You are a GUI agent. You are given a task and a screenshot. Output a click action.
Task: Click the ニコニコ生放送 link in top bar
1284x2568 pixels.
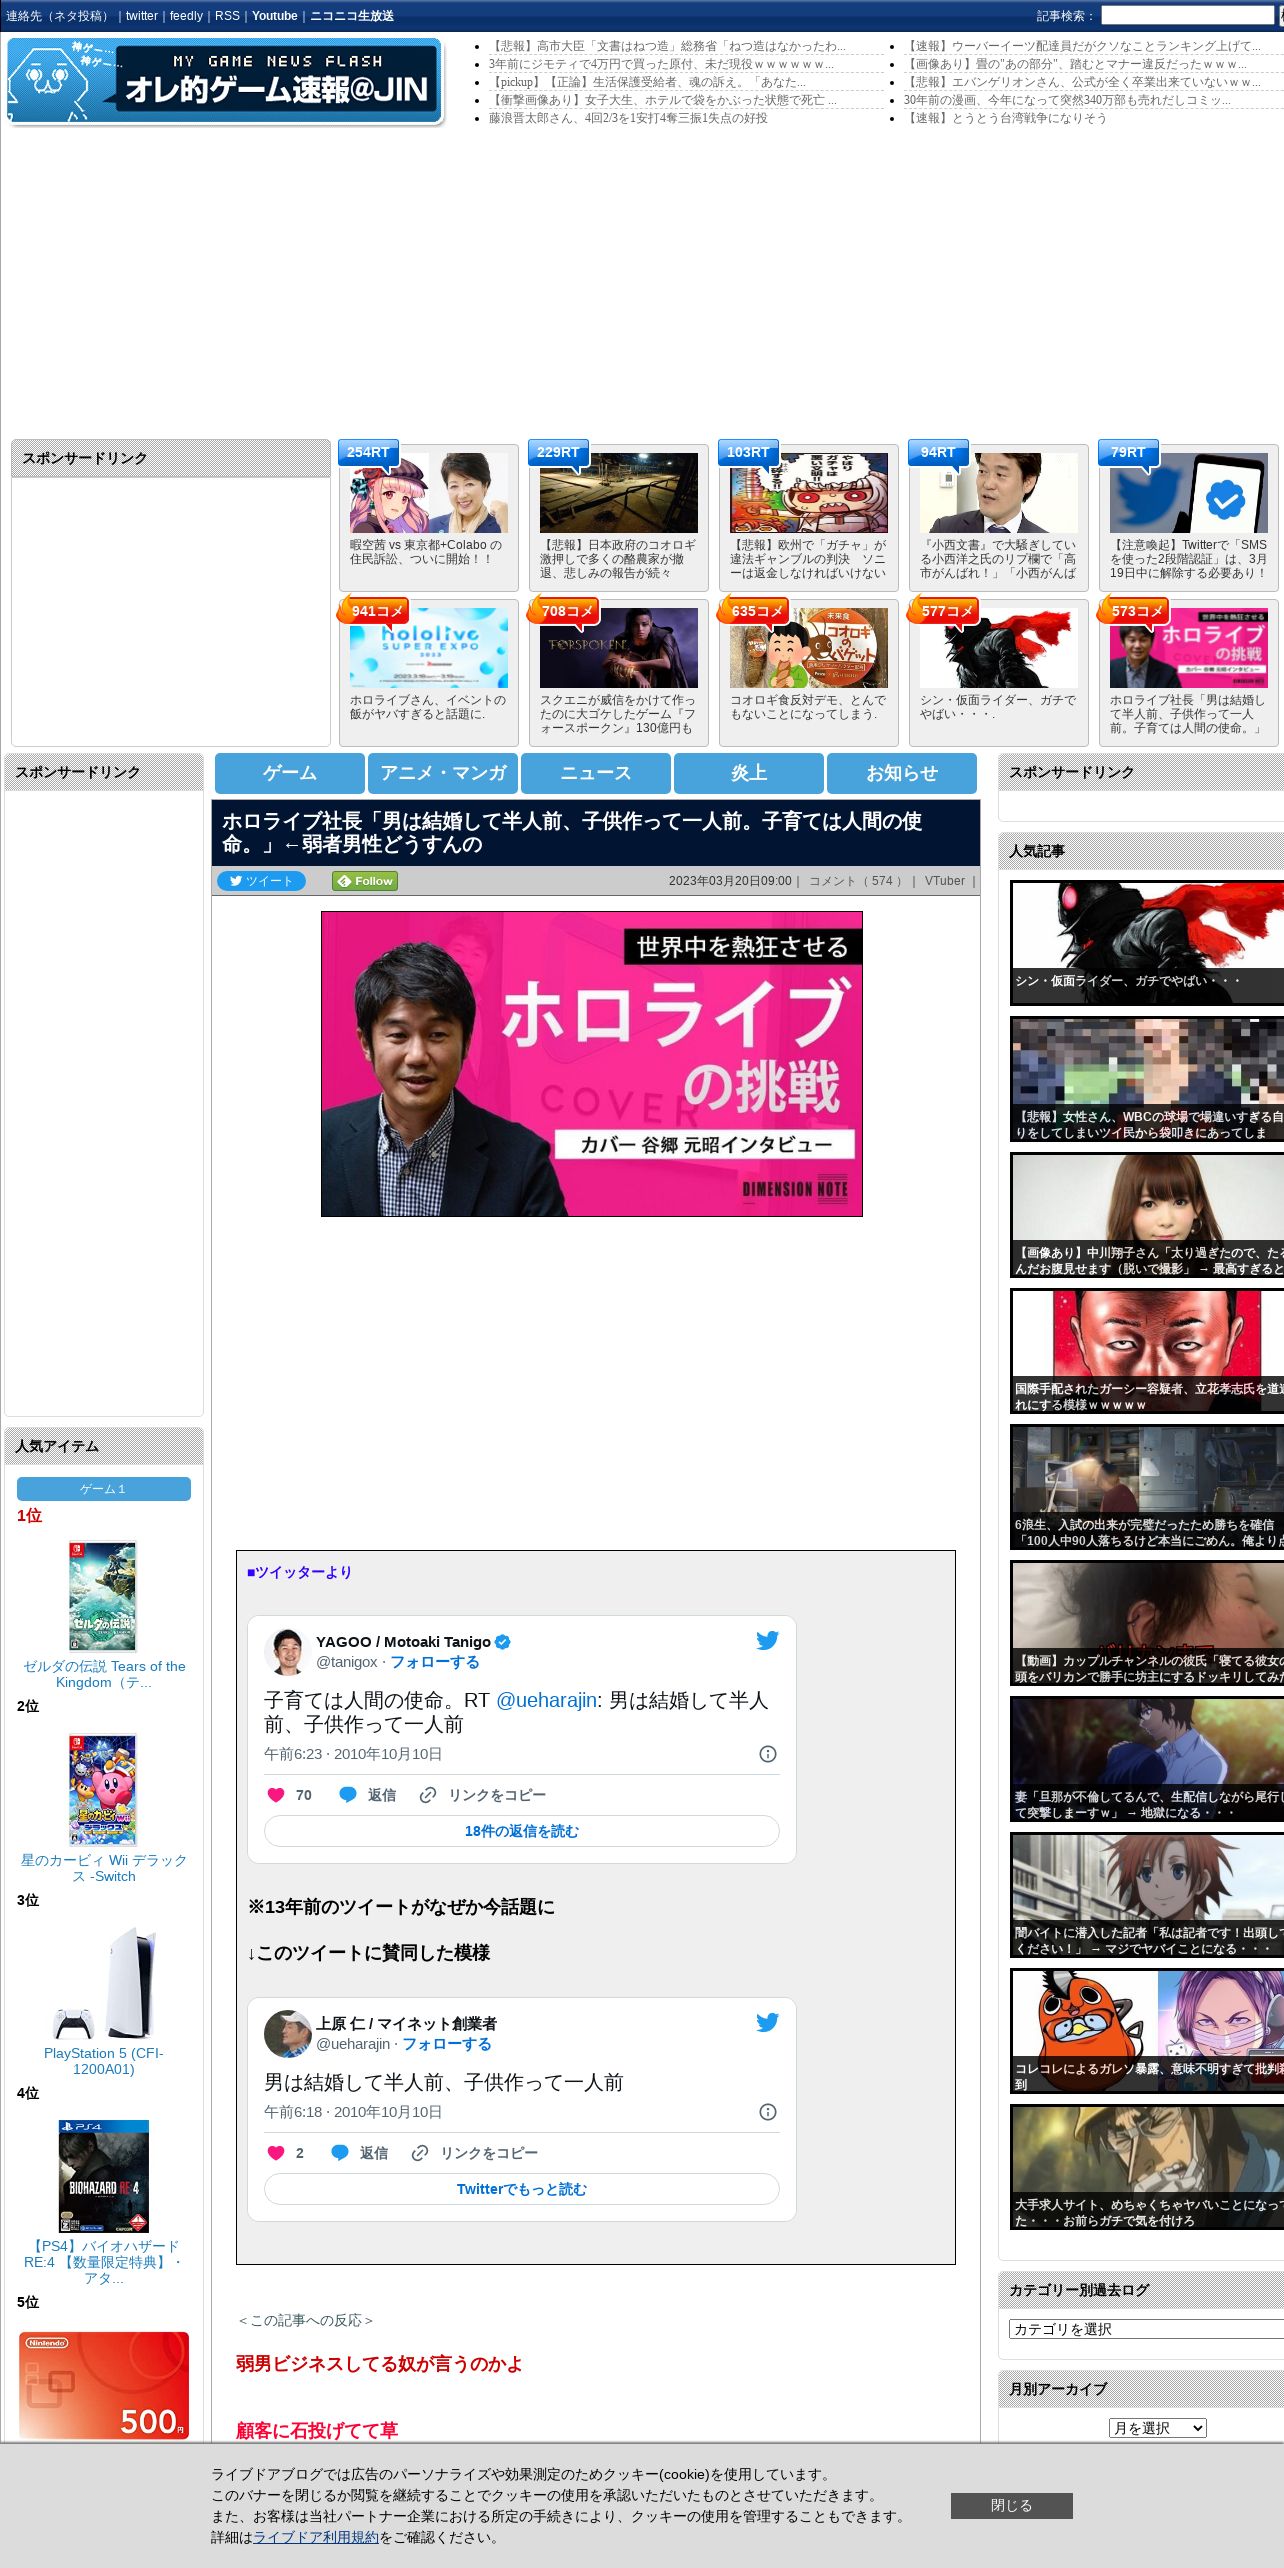[352, 16]
